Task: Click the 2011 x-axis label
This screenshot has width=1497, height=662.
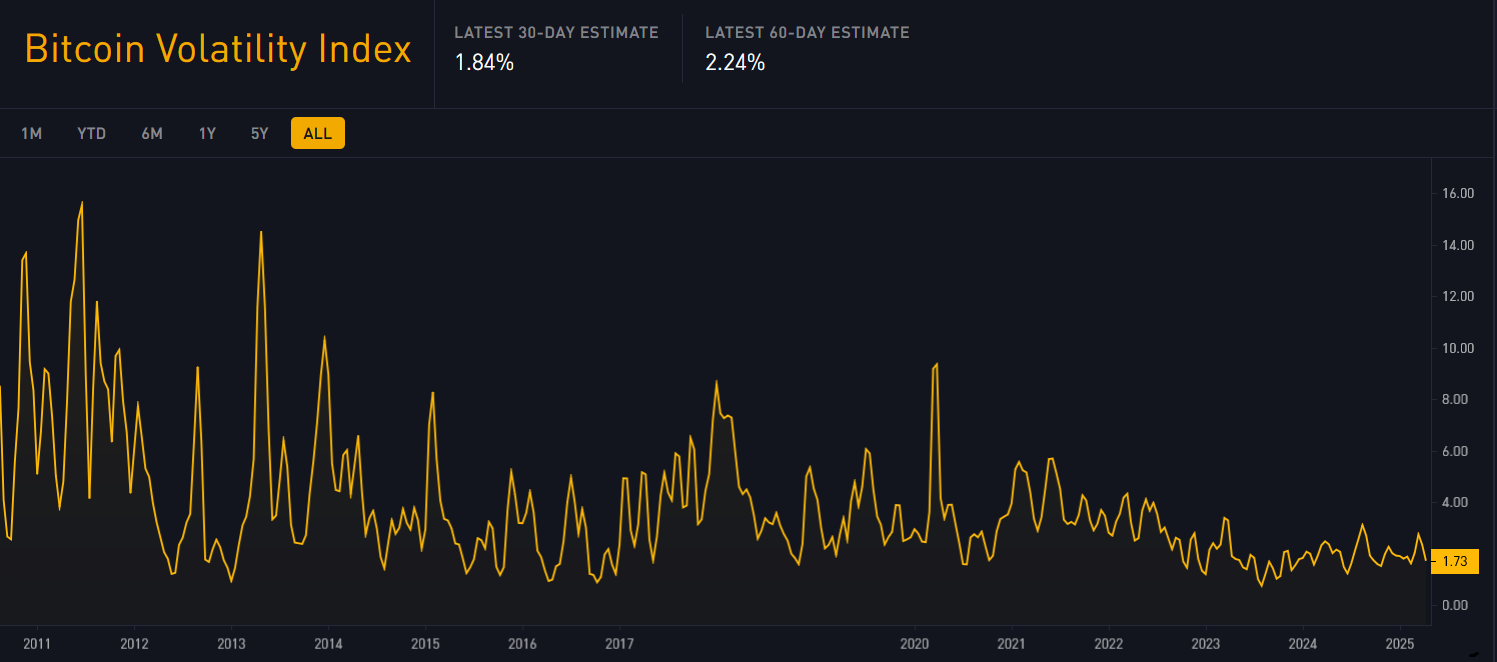Action: 37,643
